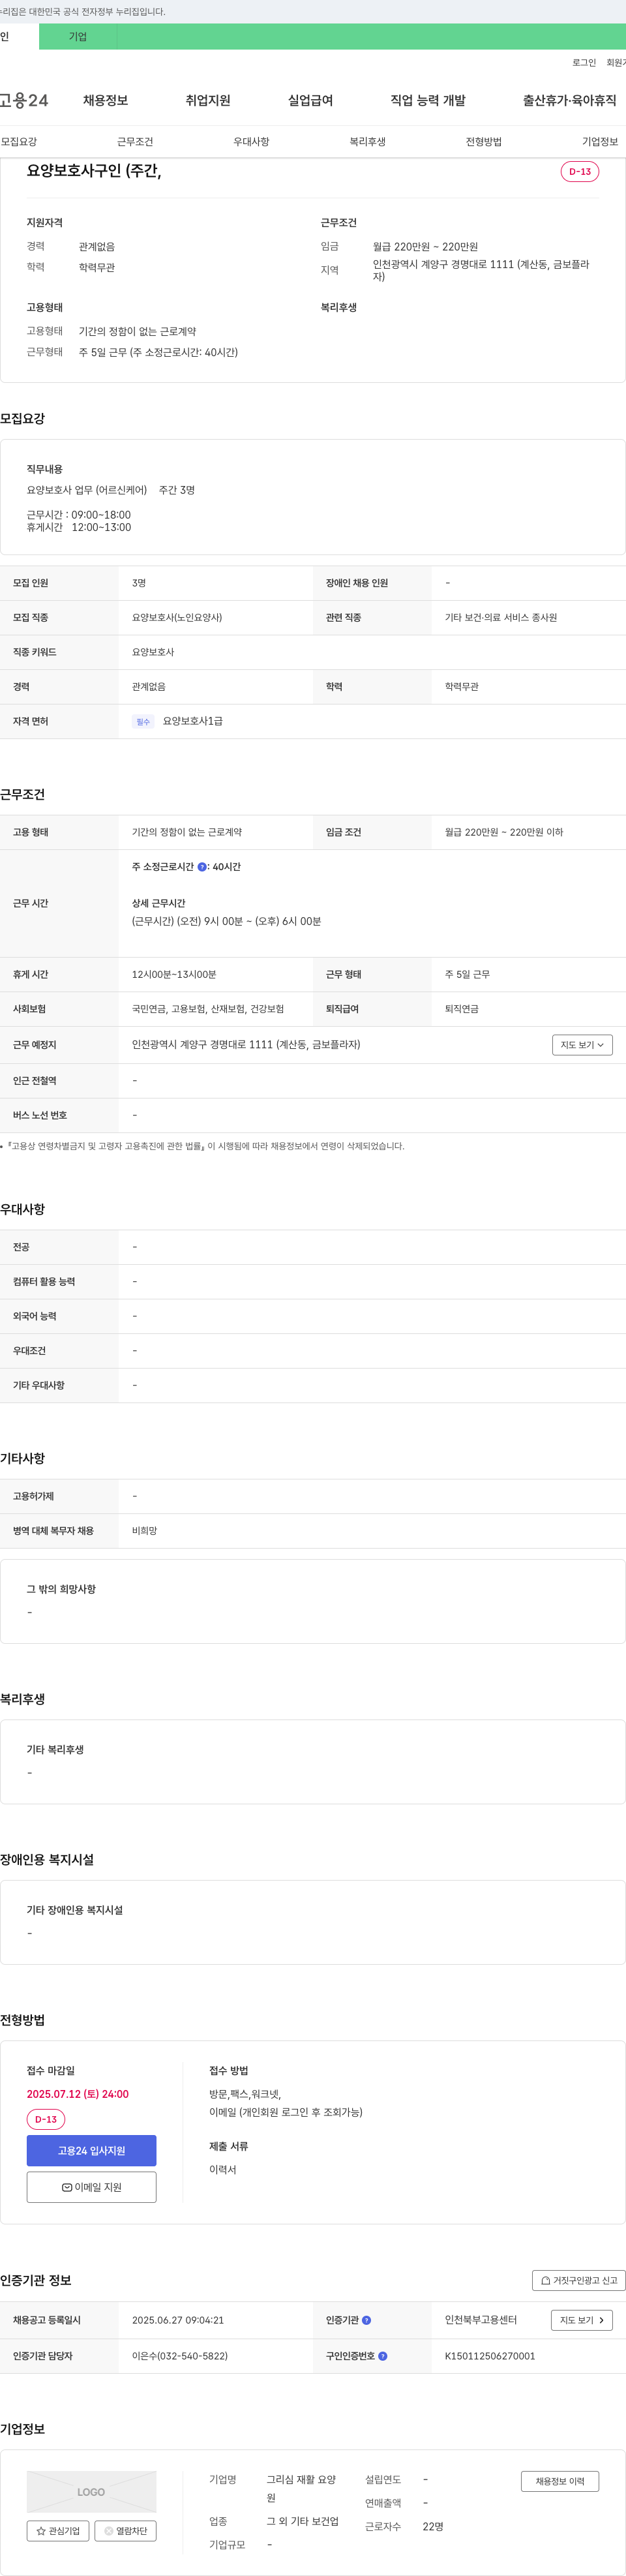Image resolution: width=626 pixels, height=2576 pixels.
Task: Click the help icon beside 구인인증번호
Action: tap(382, 2356)
